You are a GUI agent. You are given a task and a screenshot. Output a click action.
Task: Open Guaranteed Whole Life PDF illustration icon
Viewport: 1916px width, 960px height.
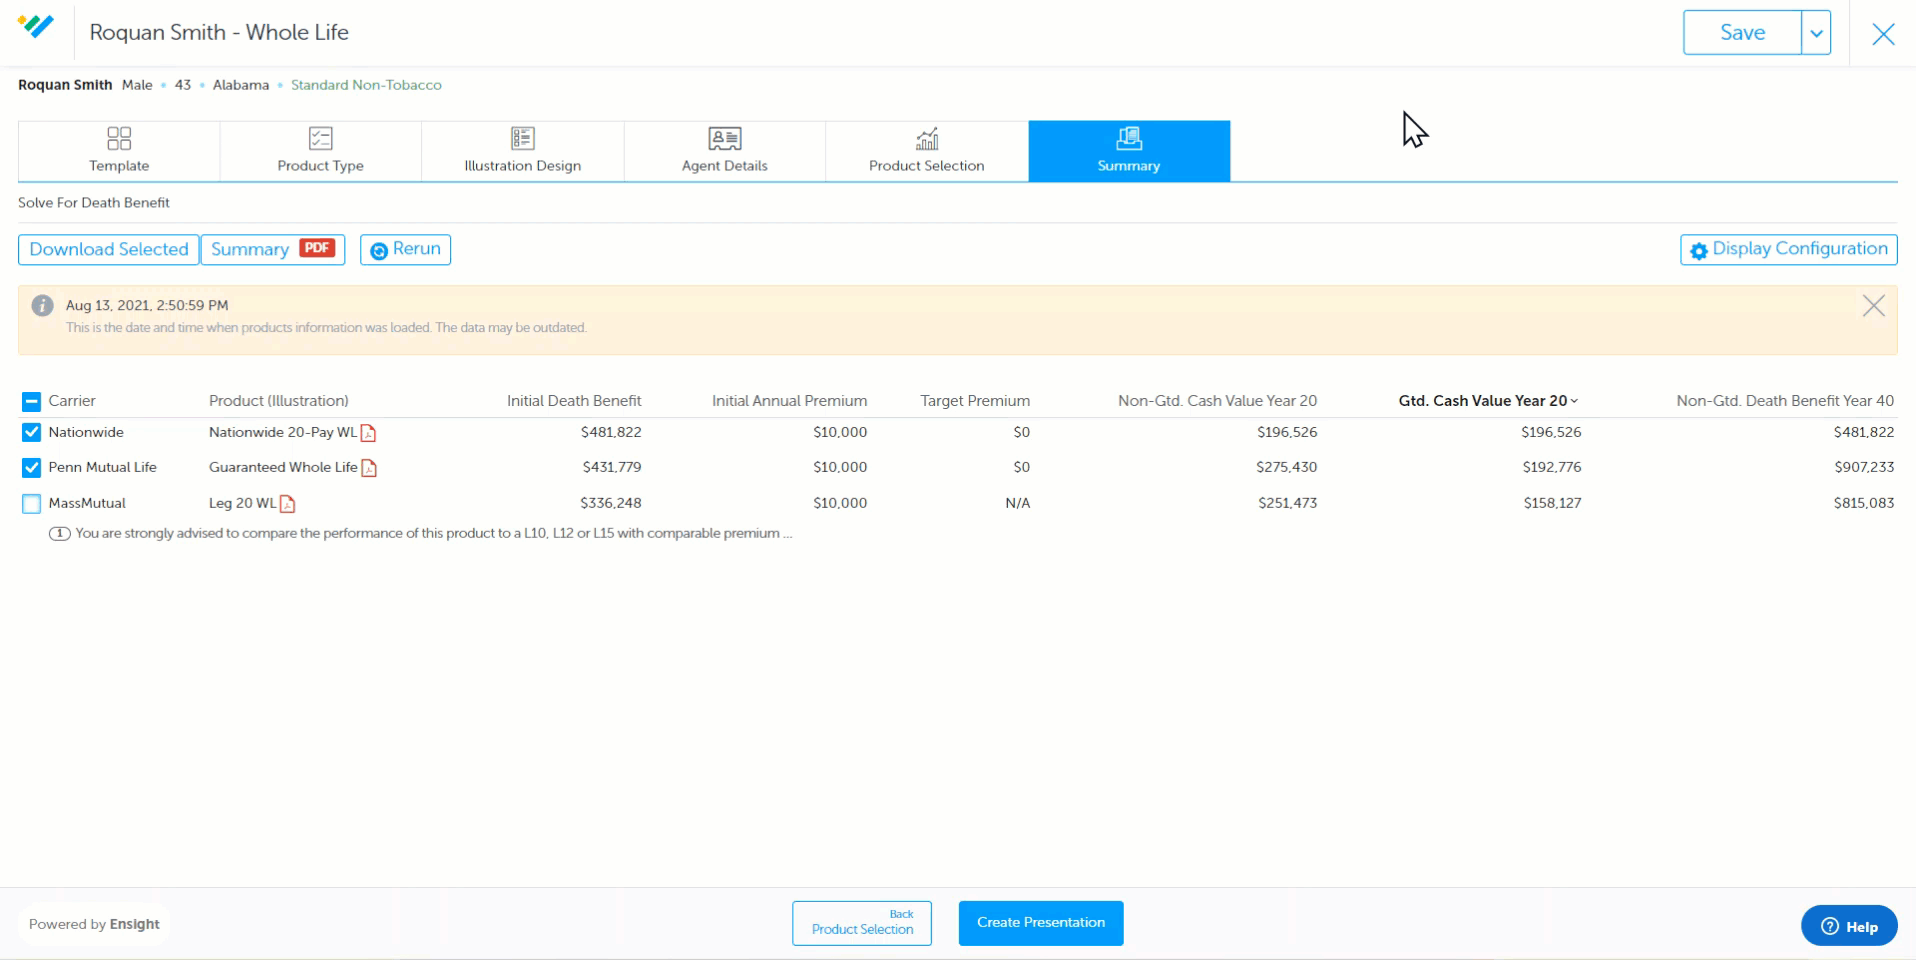point(369,467)
